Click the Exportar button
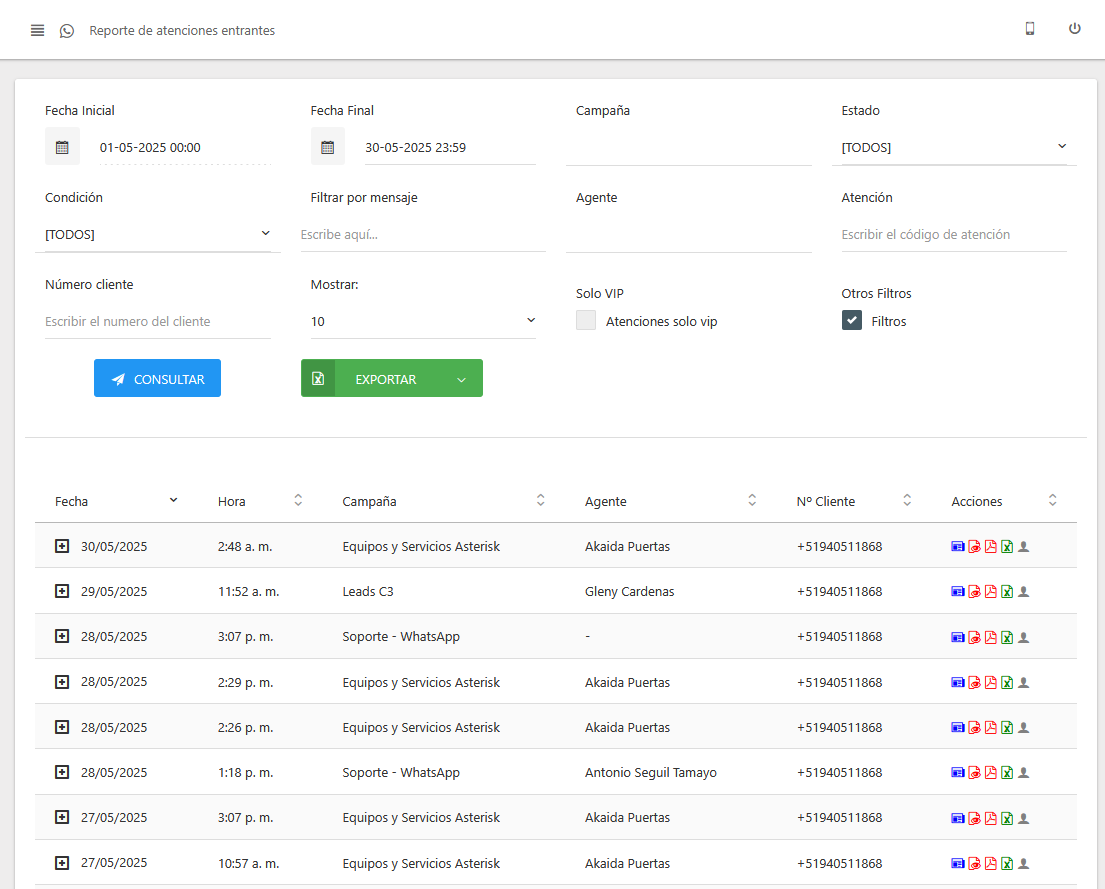 pos(392,379)
